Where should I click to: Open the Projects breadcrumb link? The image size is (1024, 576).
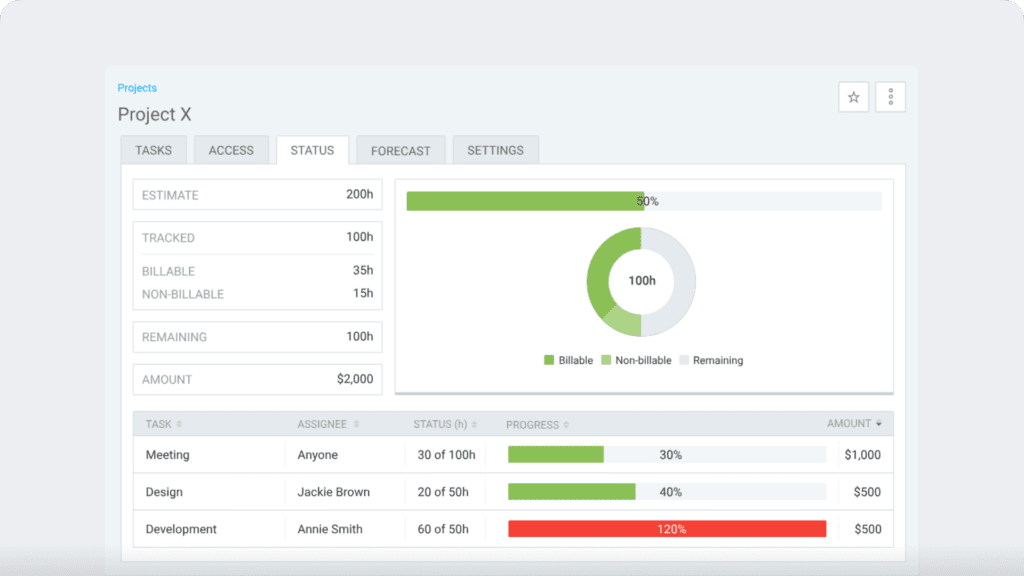point(137,87)
